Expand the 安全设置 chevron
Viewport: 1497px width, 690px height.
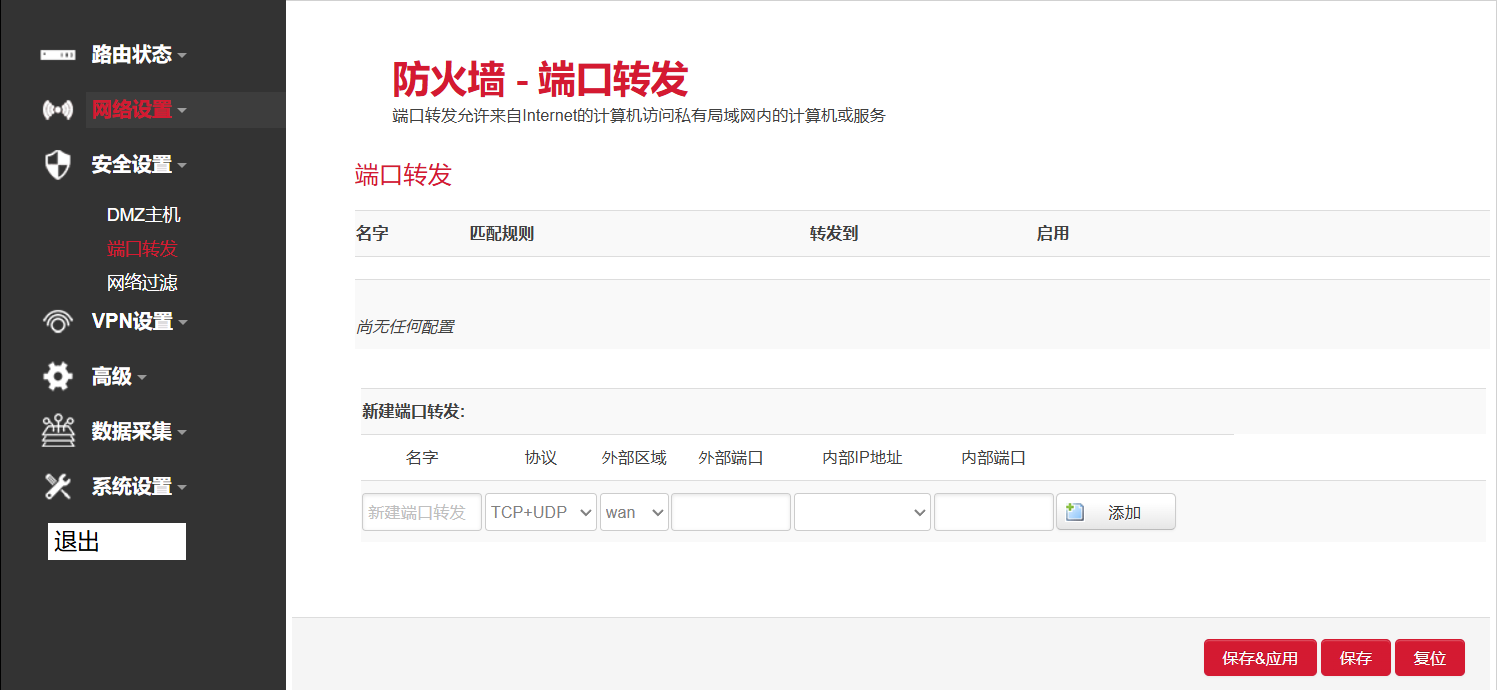click(x=183, y=164)
